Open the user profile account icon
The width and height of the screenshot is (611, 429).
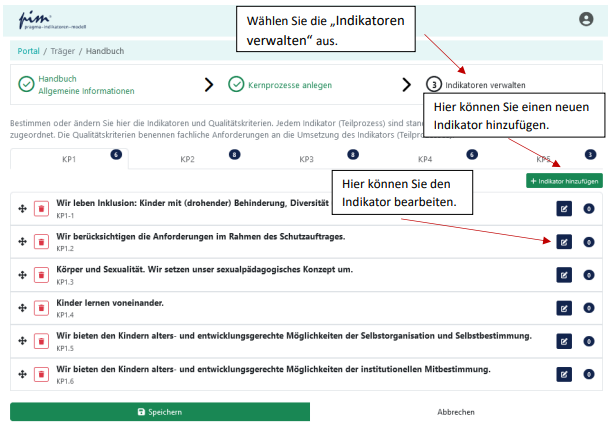586,19
